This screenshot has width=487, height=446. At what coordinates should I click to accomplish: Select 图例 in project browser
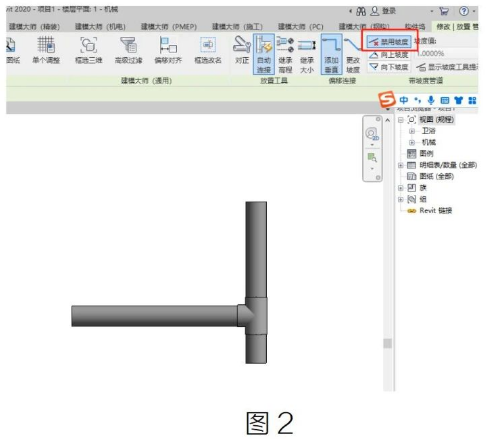coord(426,154)
